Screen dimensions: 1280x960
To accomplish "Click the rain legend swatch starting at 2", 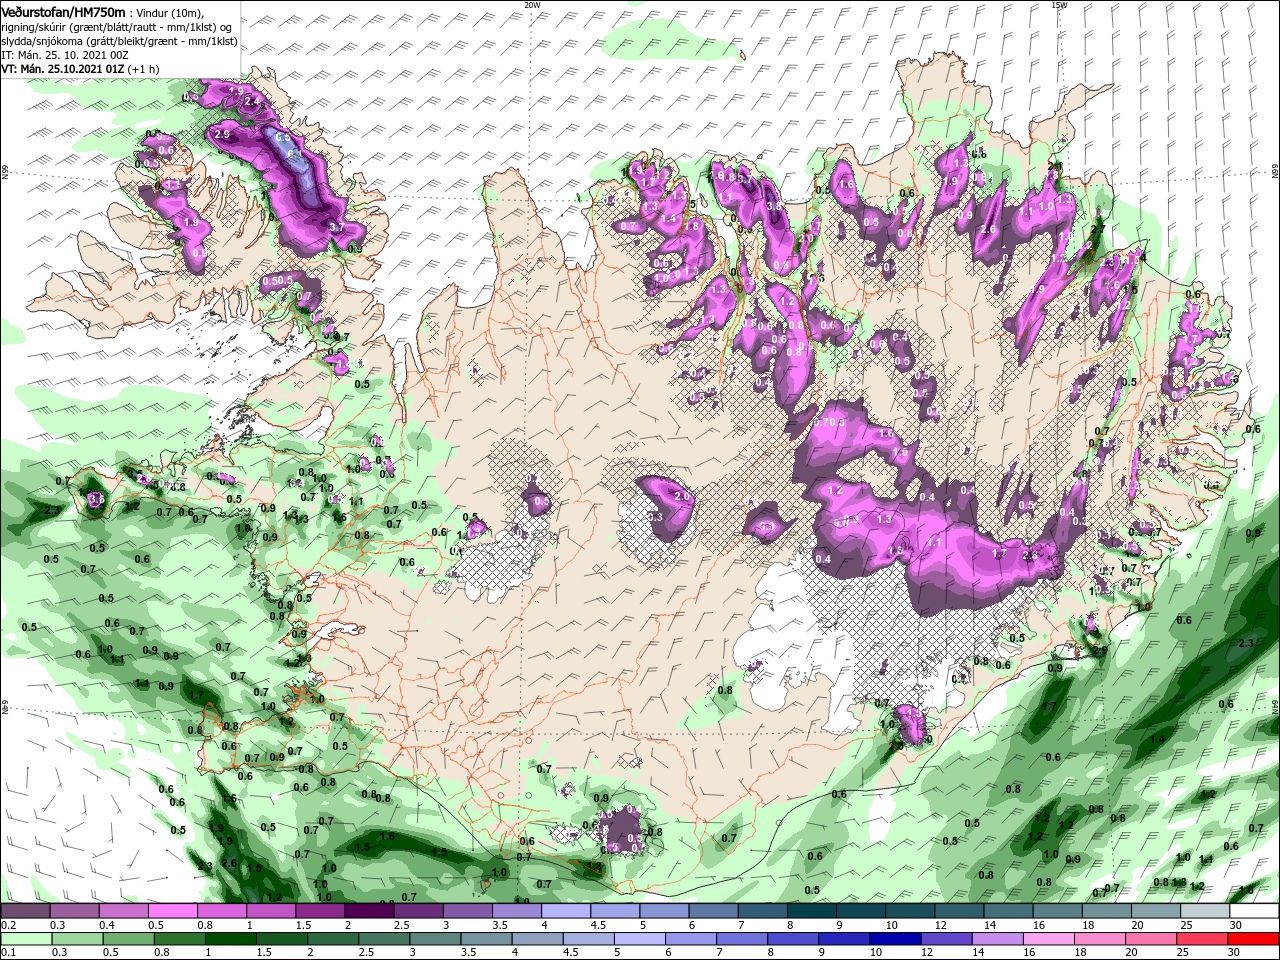I will (335, 939).
